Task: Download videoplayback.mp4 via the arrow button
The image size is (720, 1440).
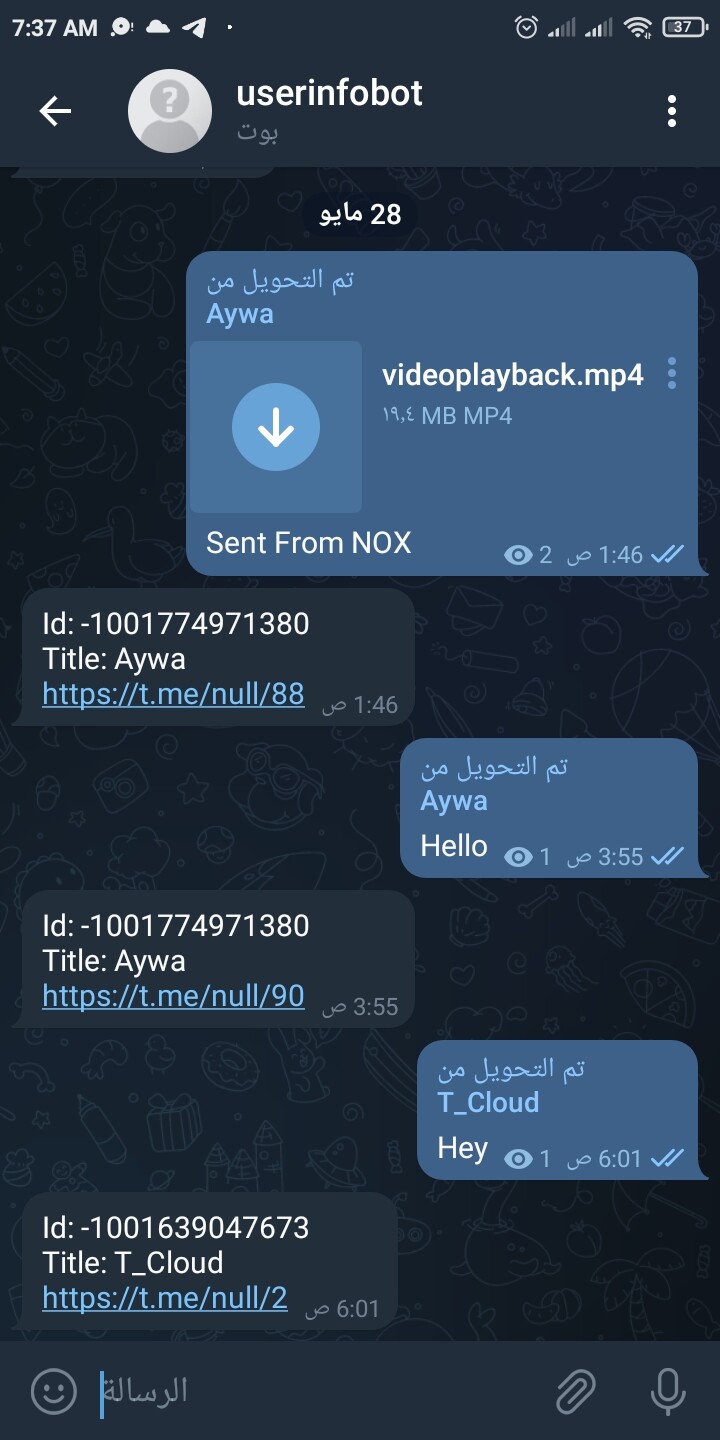Action: coord(276,427)
